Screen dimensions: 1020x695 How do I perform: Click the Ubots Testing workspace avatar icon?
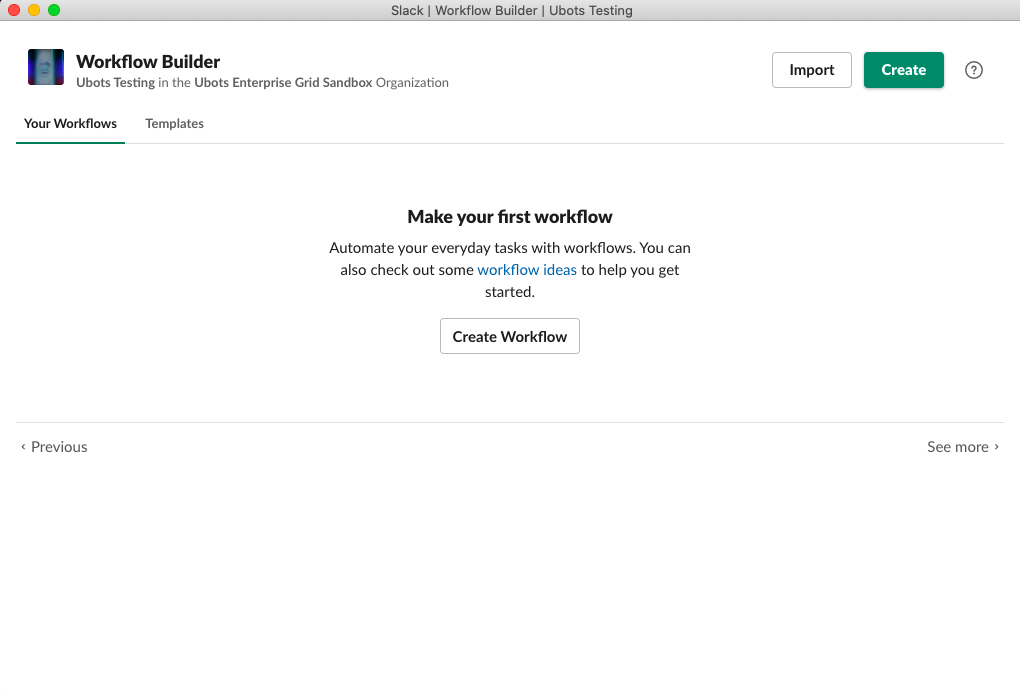tap(45, 68)
